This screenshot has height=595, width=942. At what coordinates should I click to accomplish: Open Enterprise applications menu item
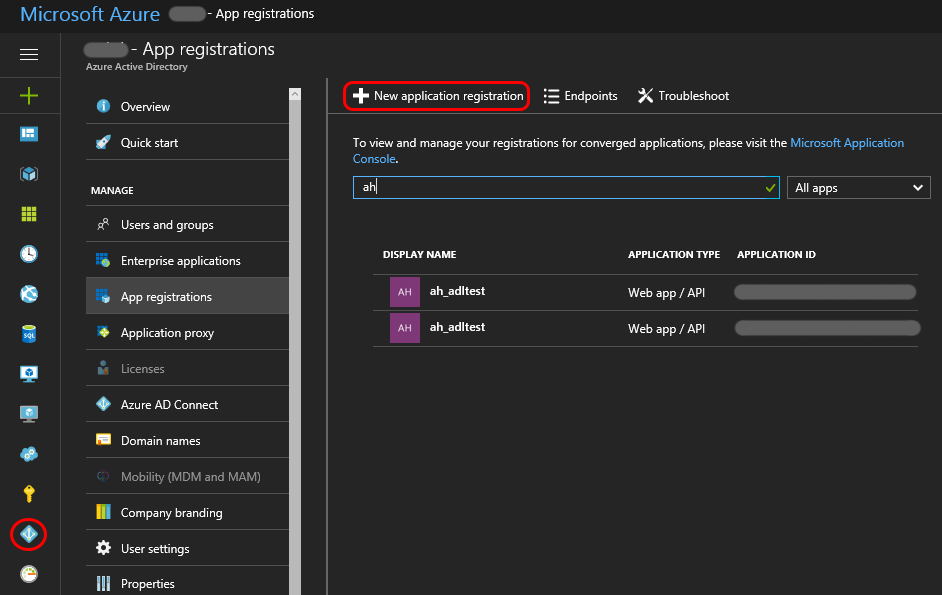coord(187,260)
